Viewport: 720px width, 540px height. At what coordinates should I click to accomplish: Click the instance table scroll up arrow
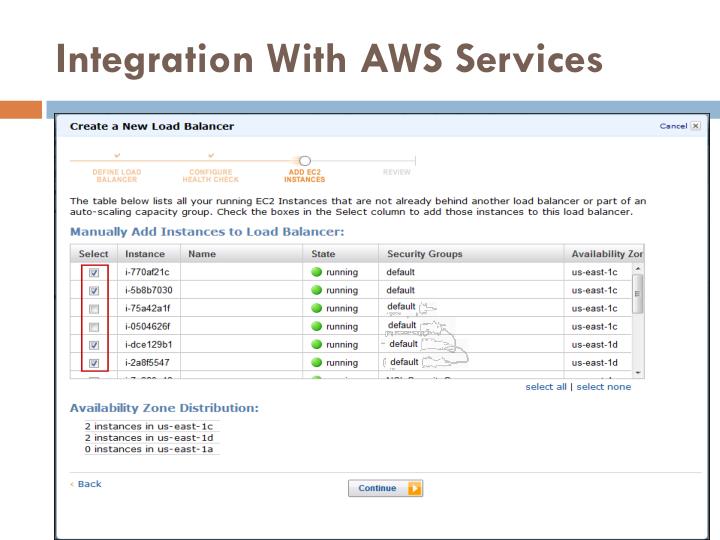click(638, 268)
